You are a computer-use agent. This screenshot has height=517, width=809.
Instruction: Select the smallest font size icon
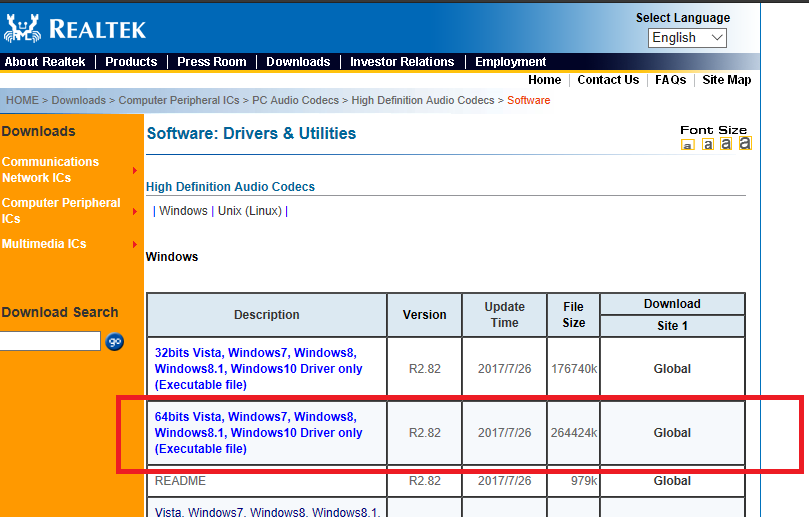pos(687,145)
